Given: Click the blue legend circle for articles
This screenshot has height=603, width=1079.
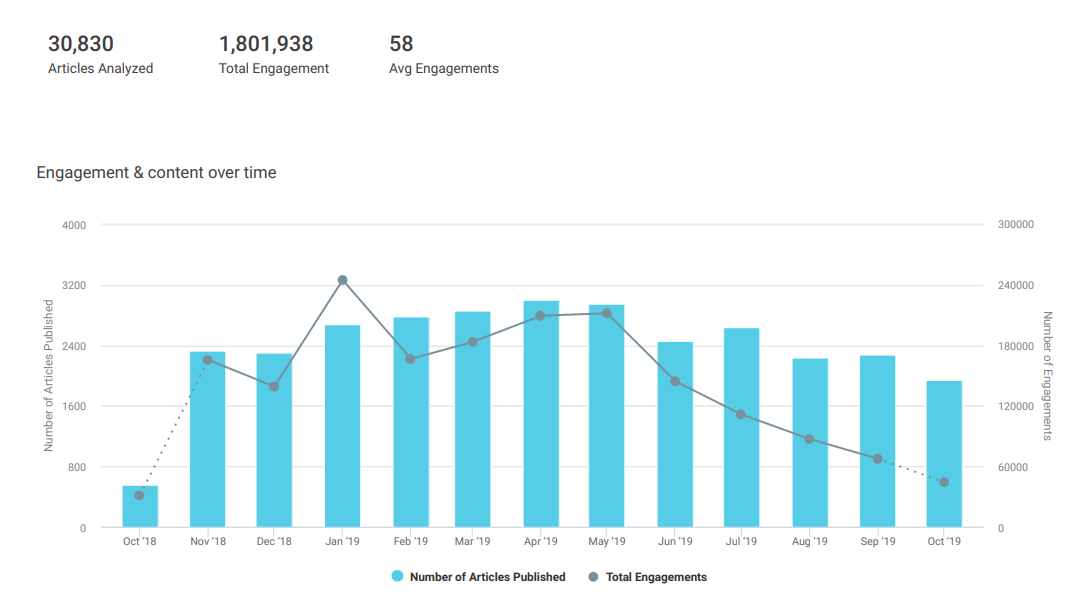Looking at the screenshot, I should [397, 577].
